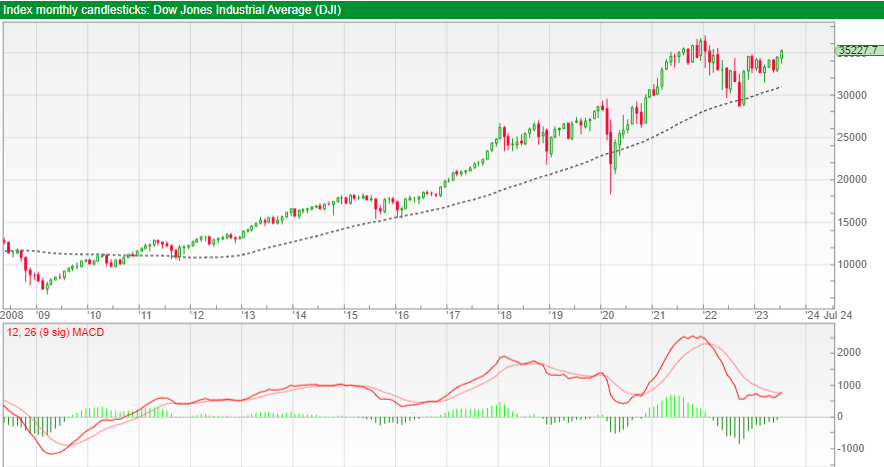Click the Jul 24 label on time axis
884x467 pixels.
[x=838, y=315]
